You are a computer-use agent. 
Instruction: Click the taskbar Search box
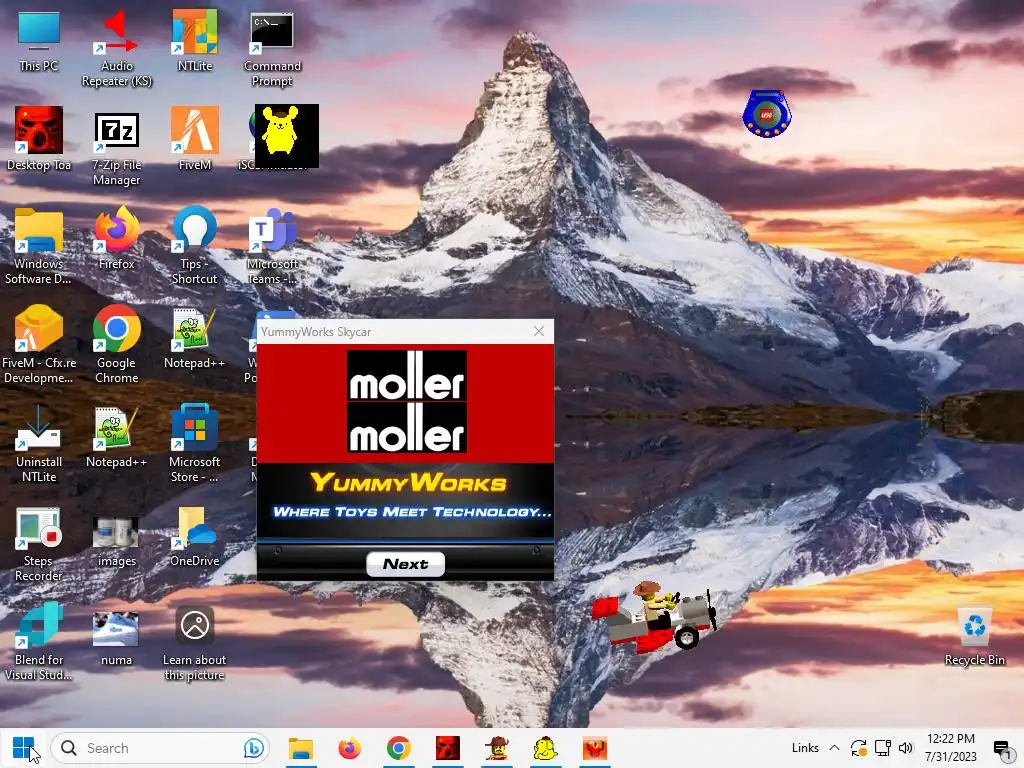tap(160, 748)
